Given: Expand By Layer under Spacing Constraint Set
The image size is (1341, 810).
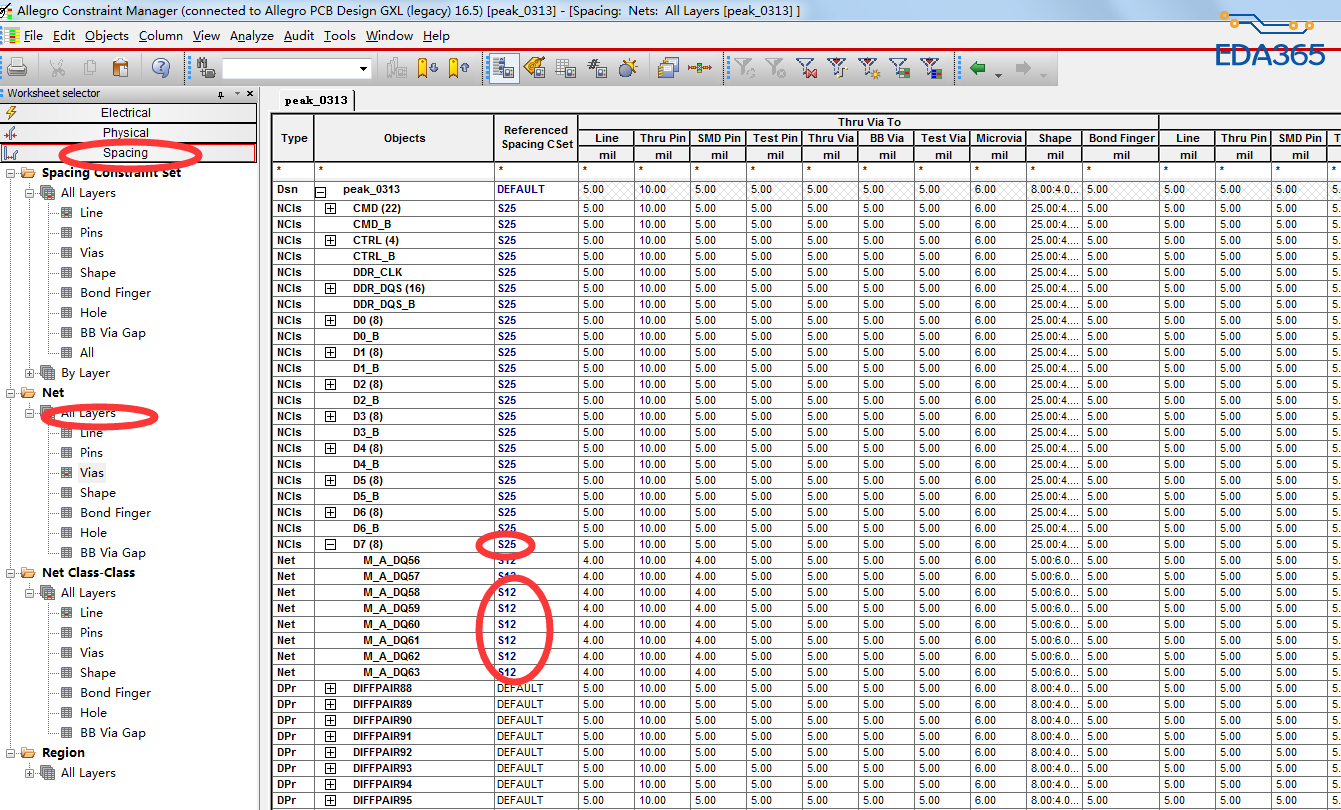Looking at the screenshot, I should [x=30, y=373].
